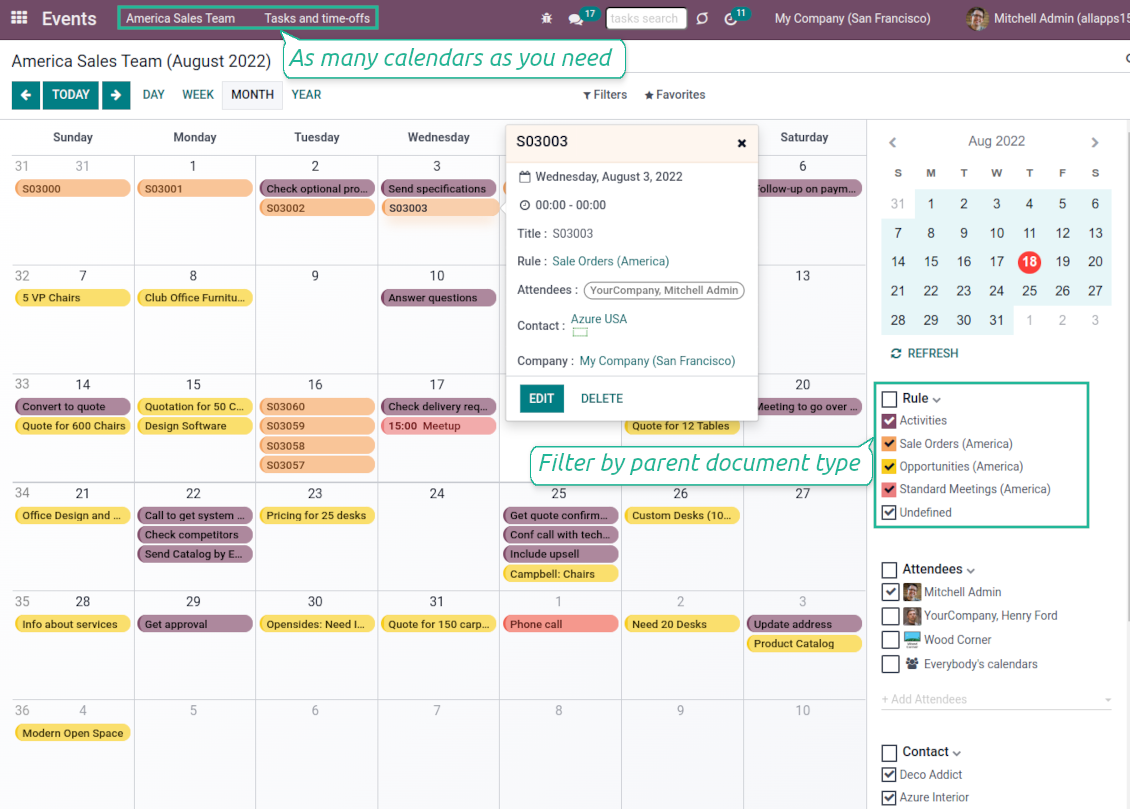Click the refresh circular arrow icon near search
Viewport: 1130px width, 809px height.
(702, 19)
